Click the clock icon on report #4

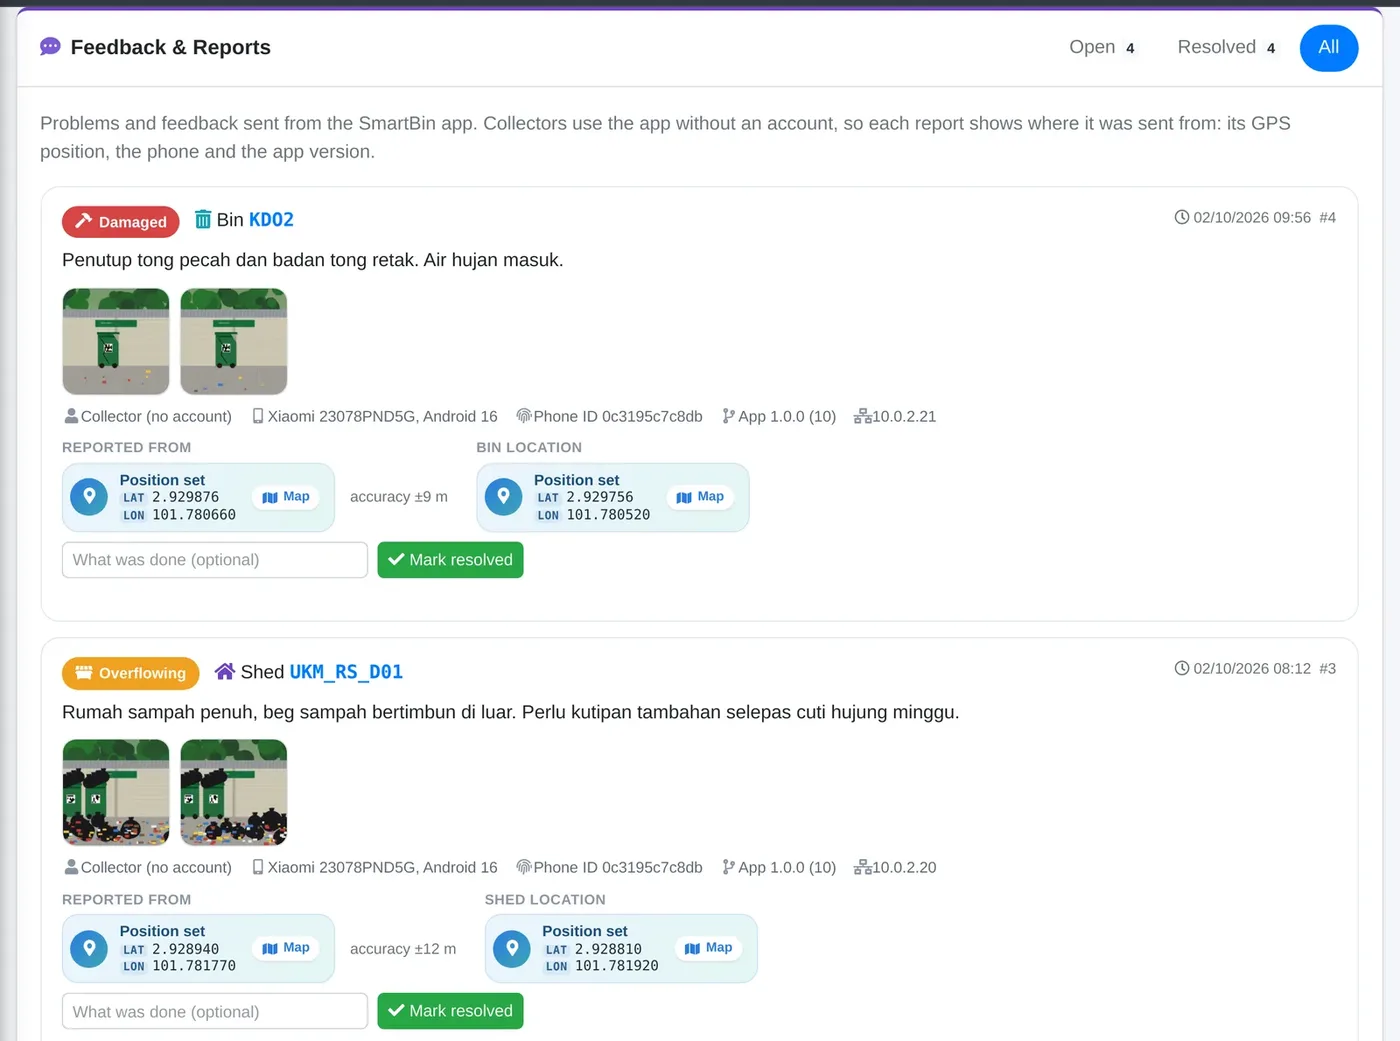pos(1181,217)
